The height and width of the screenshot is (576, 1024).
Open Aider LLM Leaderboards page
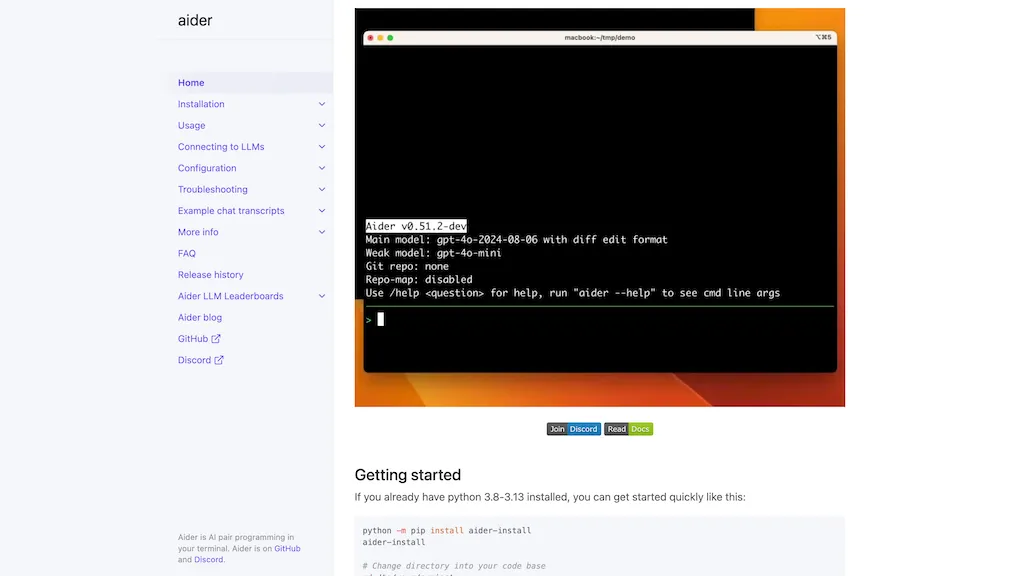click(230, 296)
